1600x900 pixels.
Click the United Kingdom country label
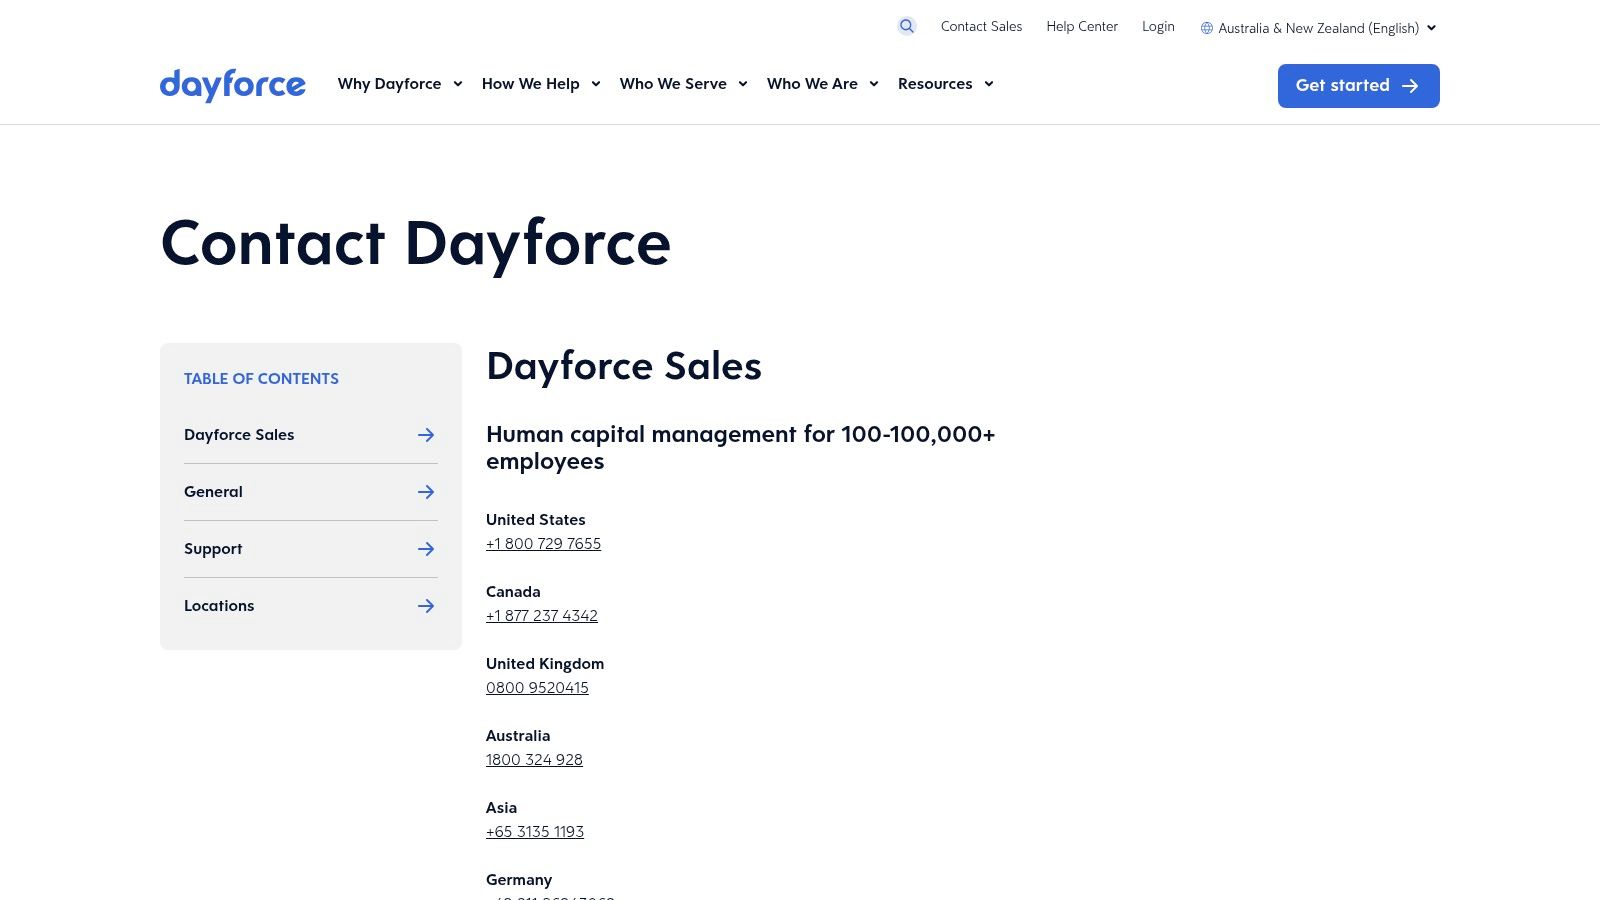545,664
